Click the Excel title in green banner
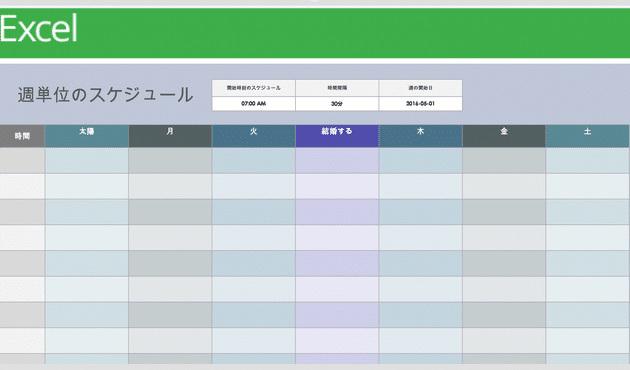The image size is (630, 370). [x=39, y=29]
